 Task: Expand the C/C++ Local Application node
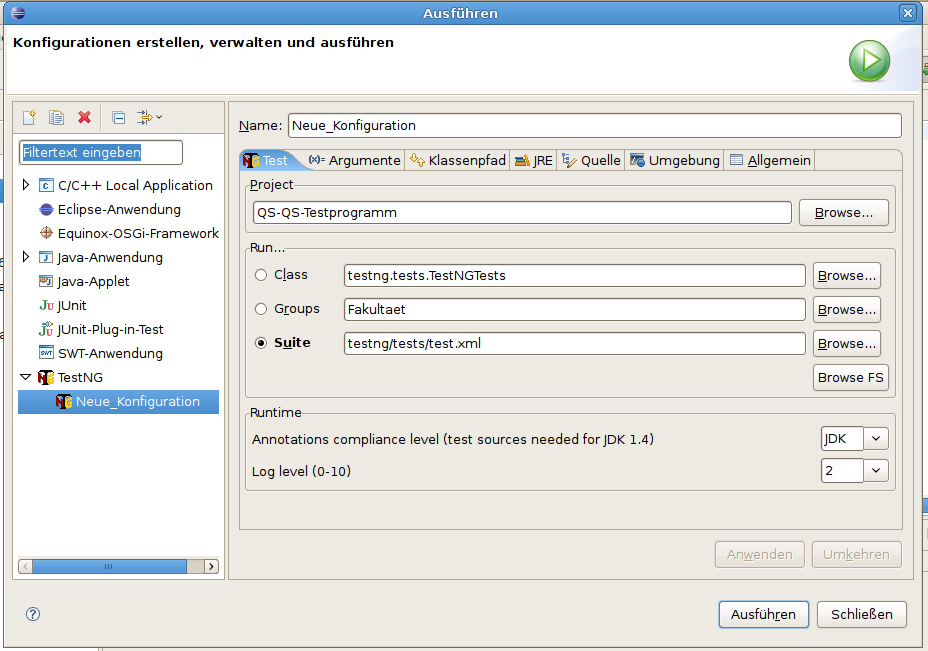25,185
